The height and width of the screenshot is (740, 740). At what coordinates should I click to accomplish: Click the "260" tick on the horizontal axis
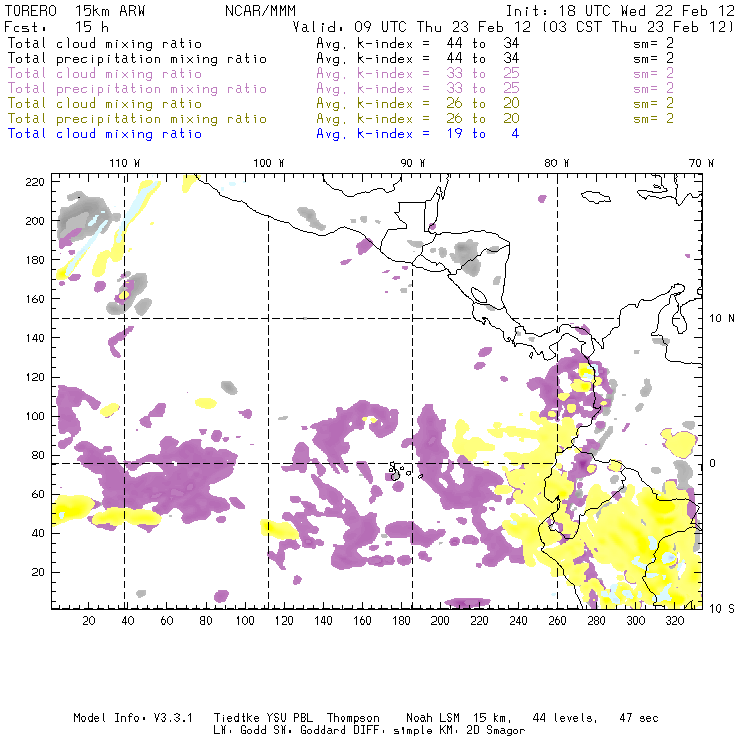557,621
